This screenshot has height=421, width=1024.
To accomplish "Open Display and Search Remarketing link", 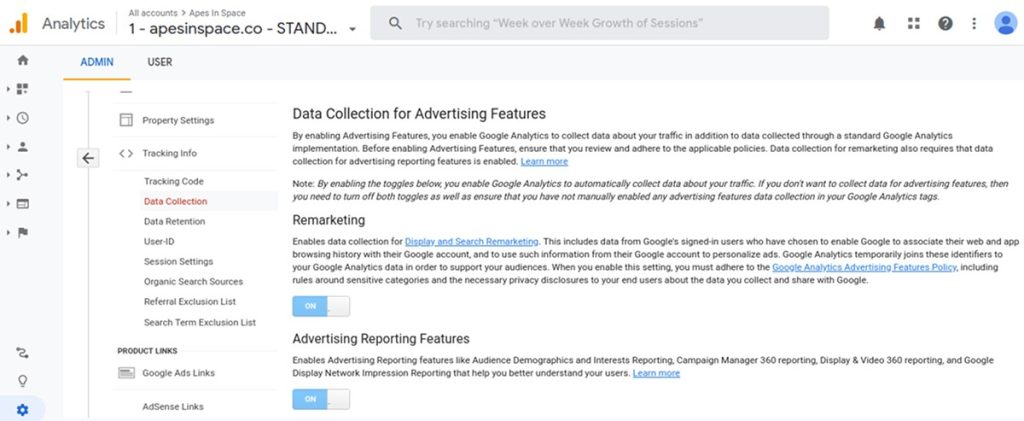I will tap(471, 241).
